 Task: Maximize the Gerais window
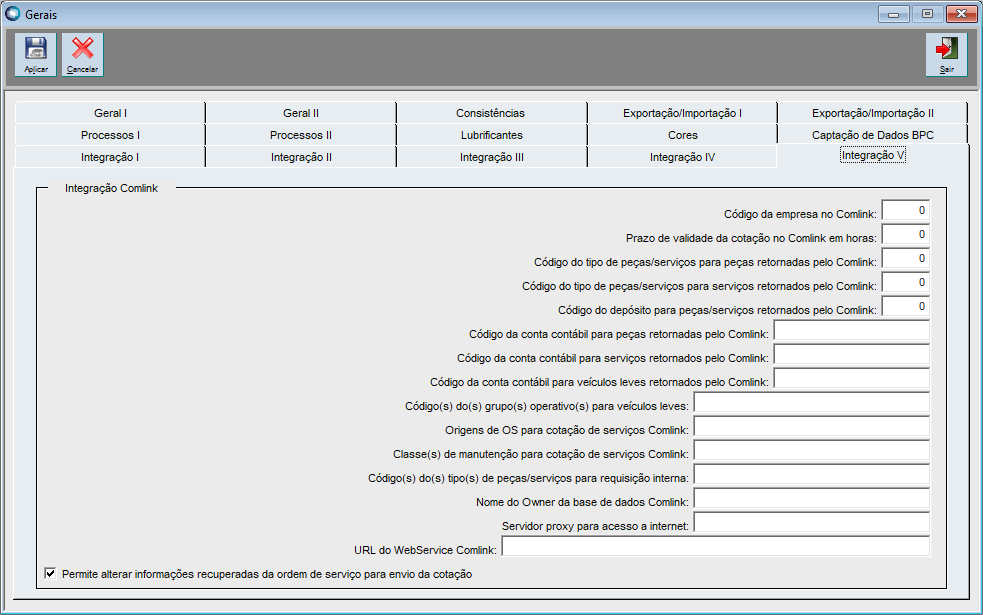coord(927,14)
